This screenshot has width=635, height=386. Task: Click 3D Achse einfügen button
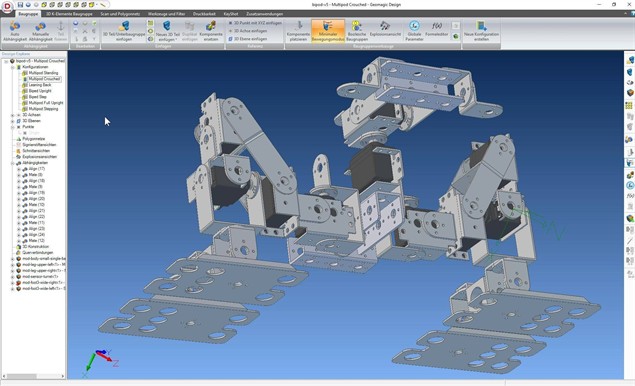tap(248, 31)
